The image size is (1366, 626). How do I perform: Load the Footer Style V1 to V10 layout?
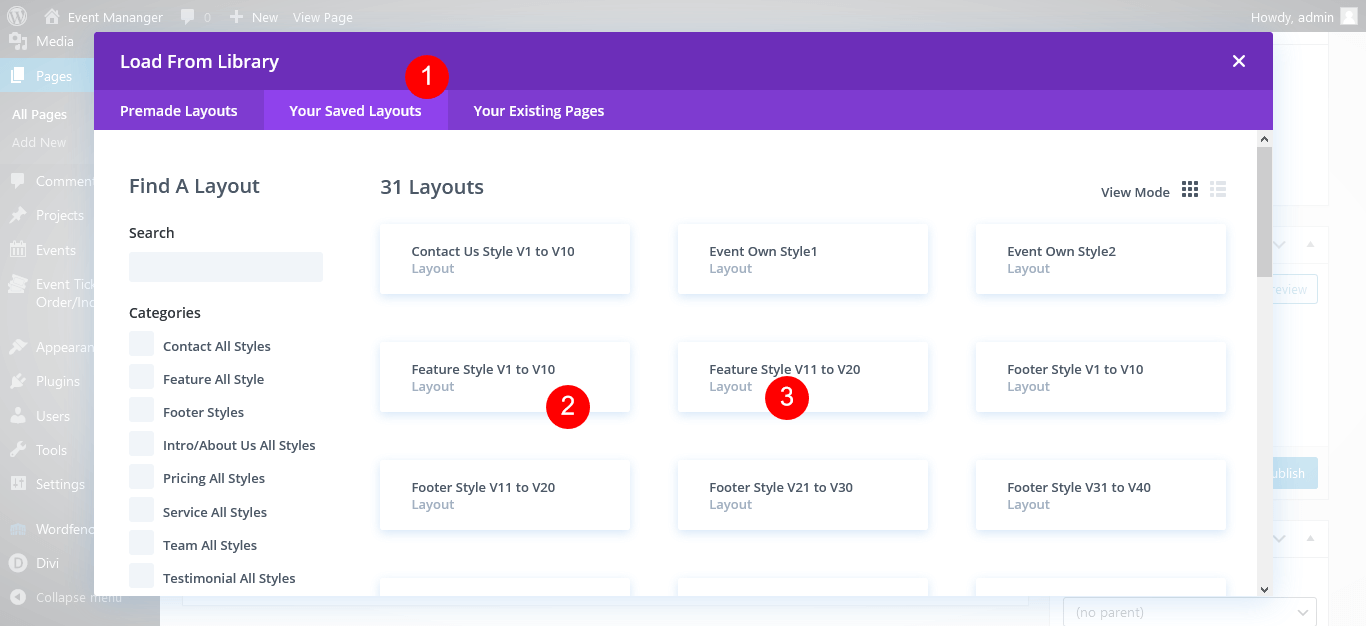(1101, 377)
